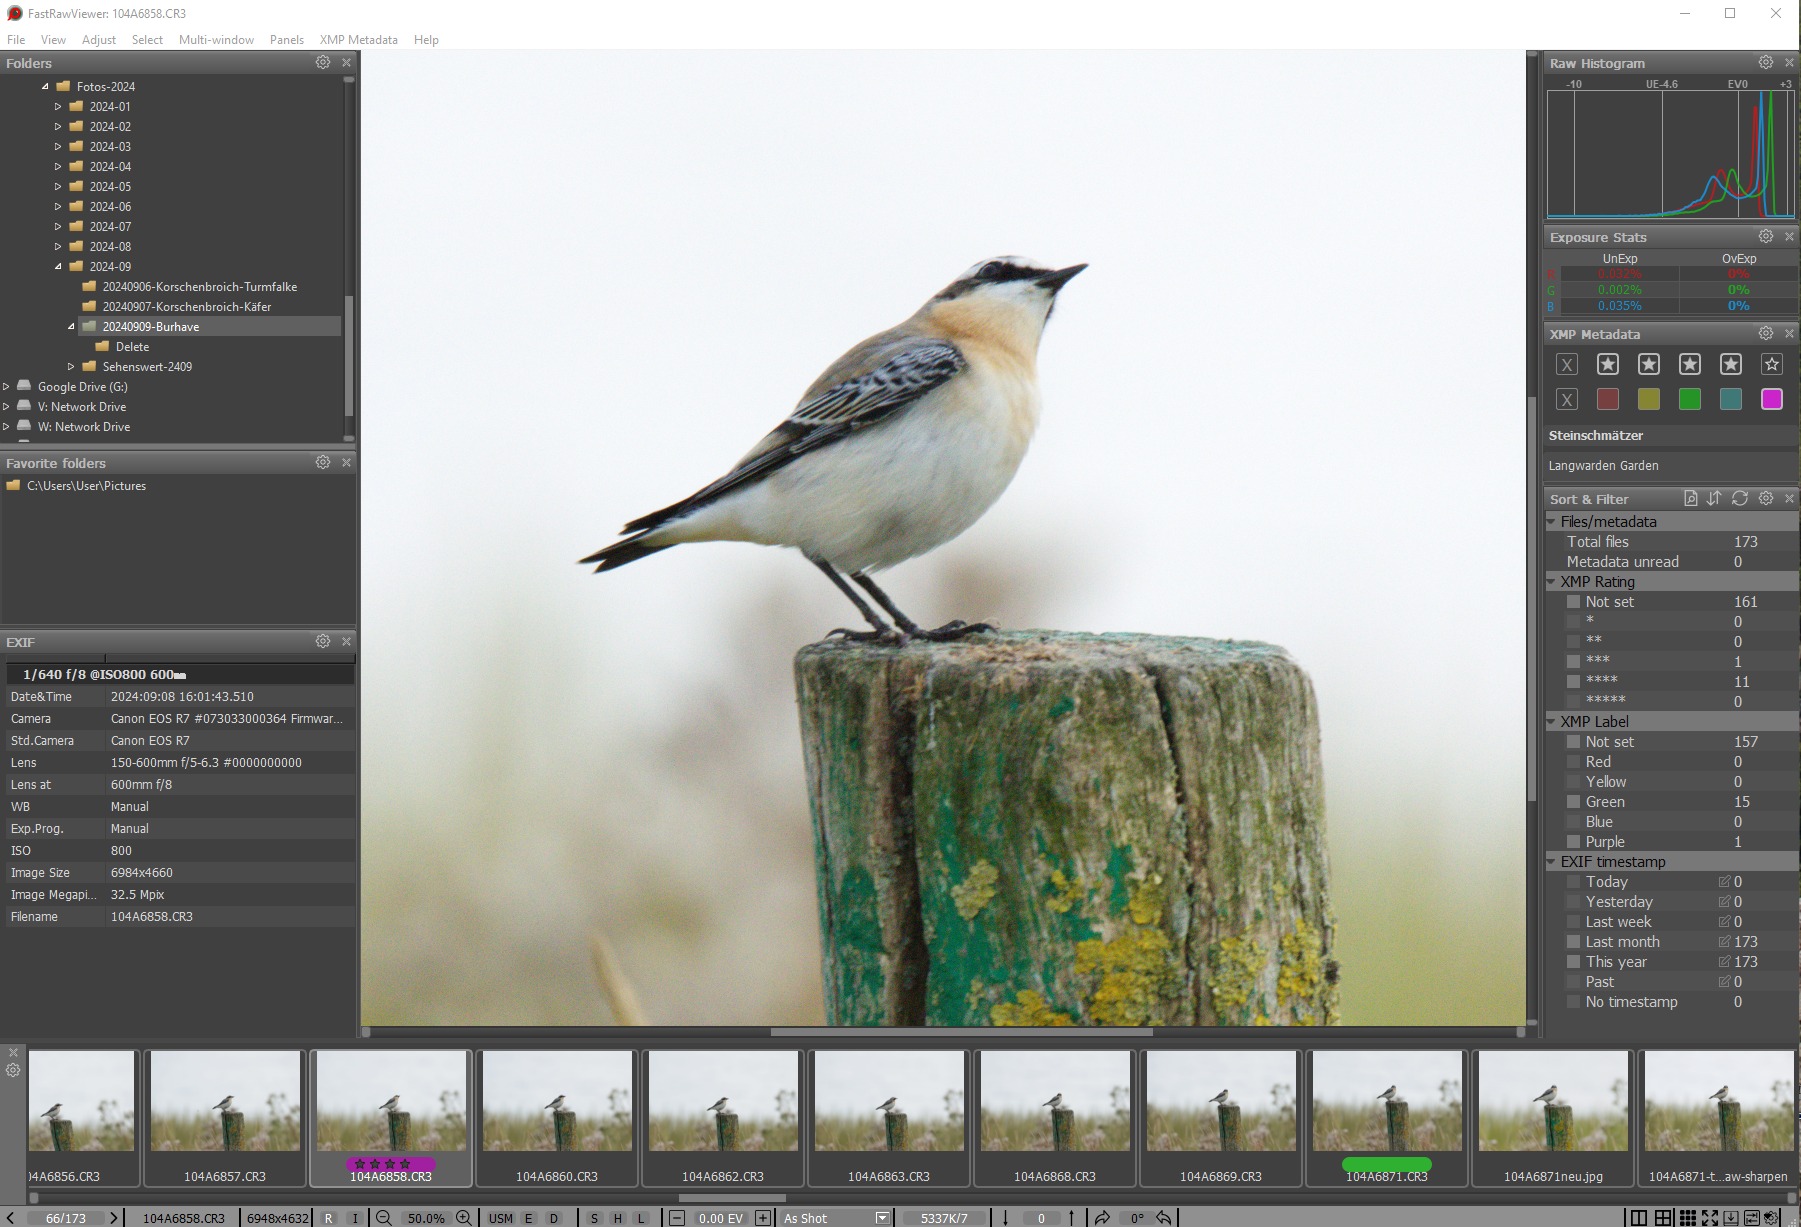Click the sort order arrows in Sort & Filter
Viewport: 1801px width, 1227px height.
coord(1714,498)
